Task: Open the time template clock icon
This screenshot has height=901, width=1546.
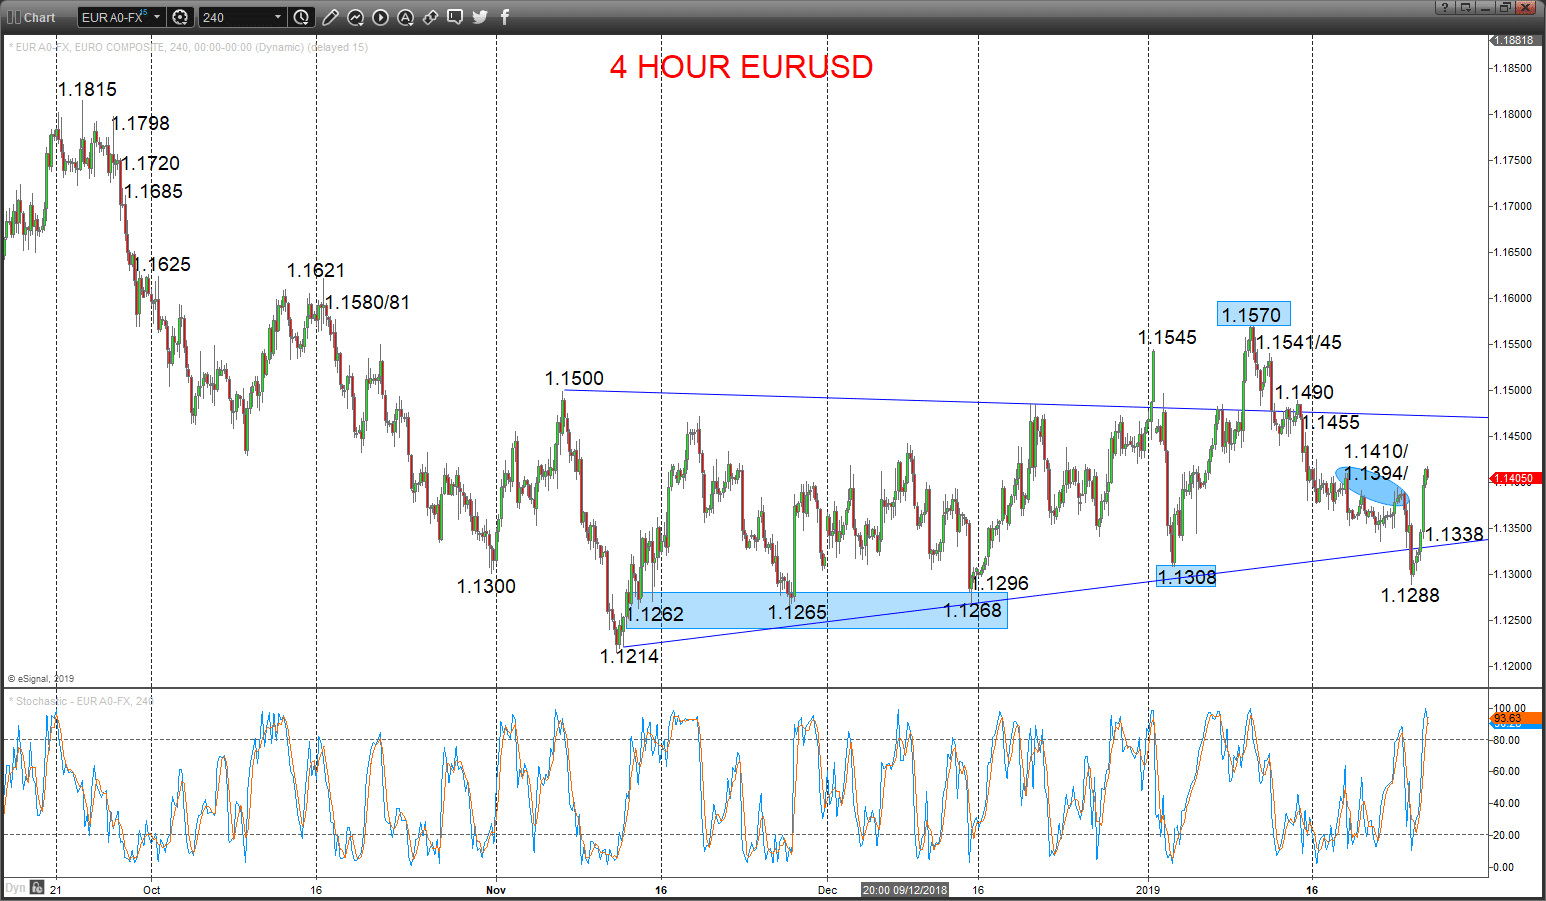Action: (x=301, y=17)
